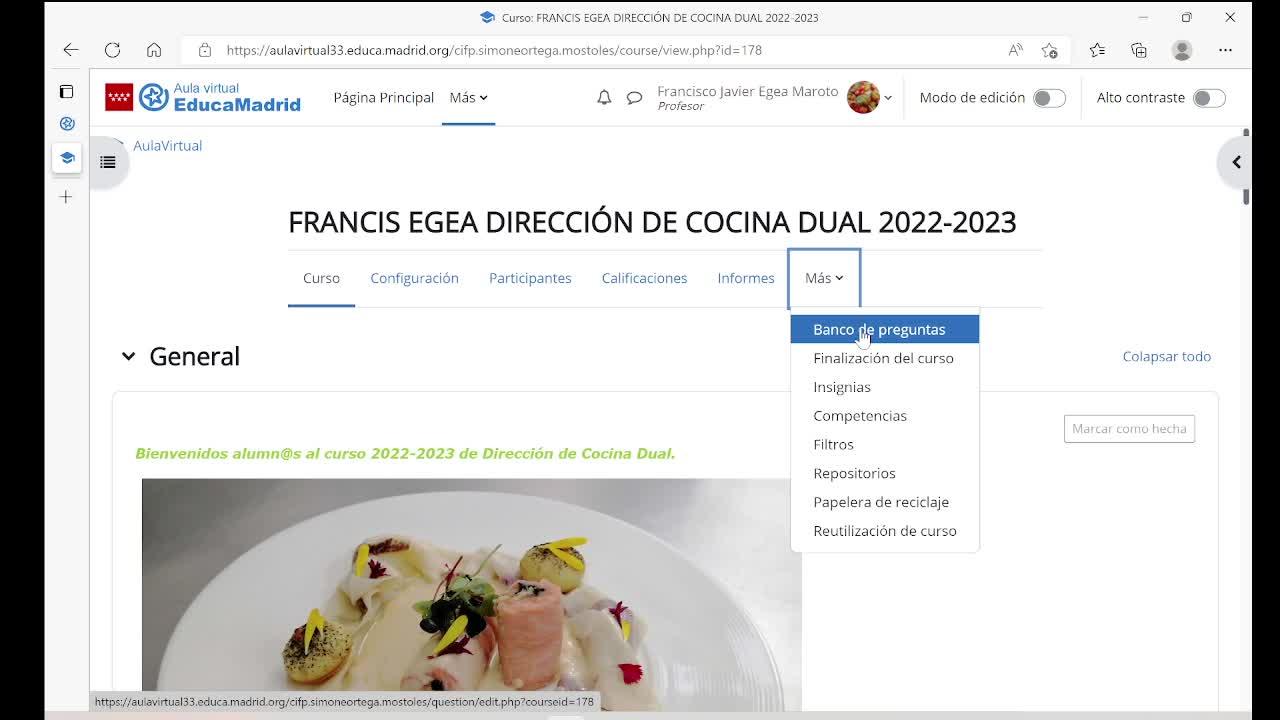
Task: View site security lock information
Action: coord(205,50)
